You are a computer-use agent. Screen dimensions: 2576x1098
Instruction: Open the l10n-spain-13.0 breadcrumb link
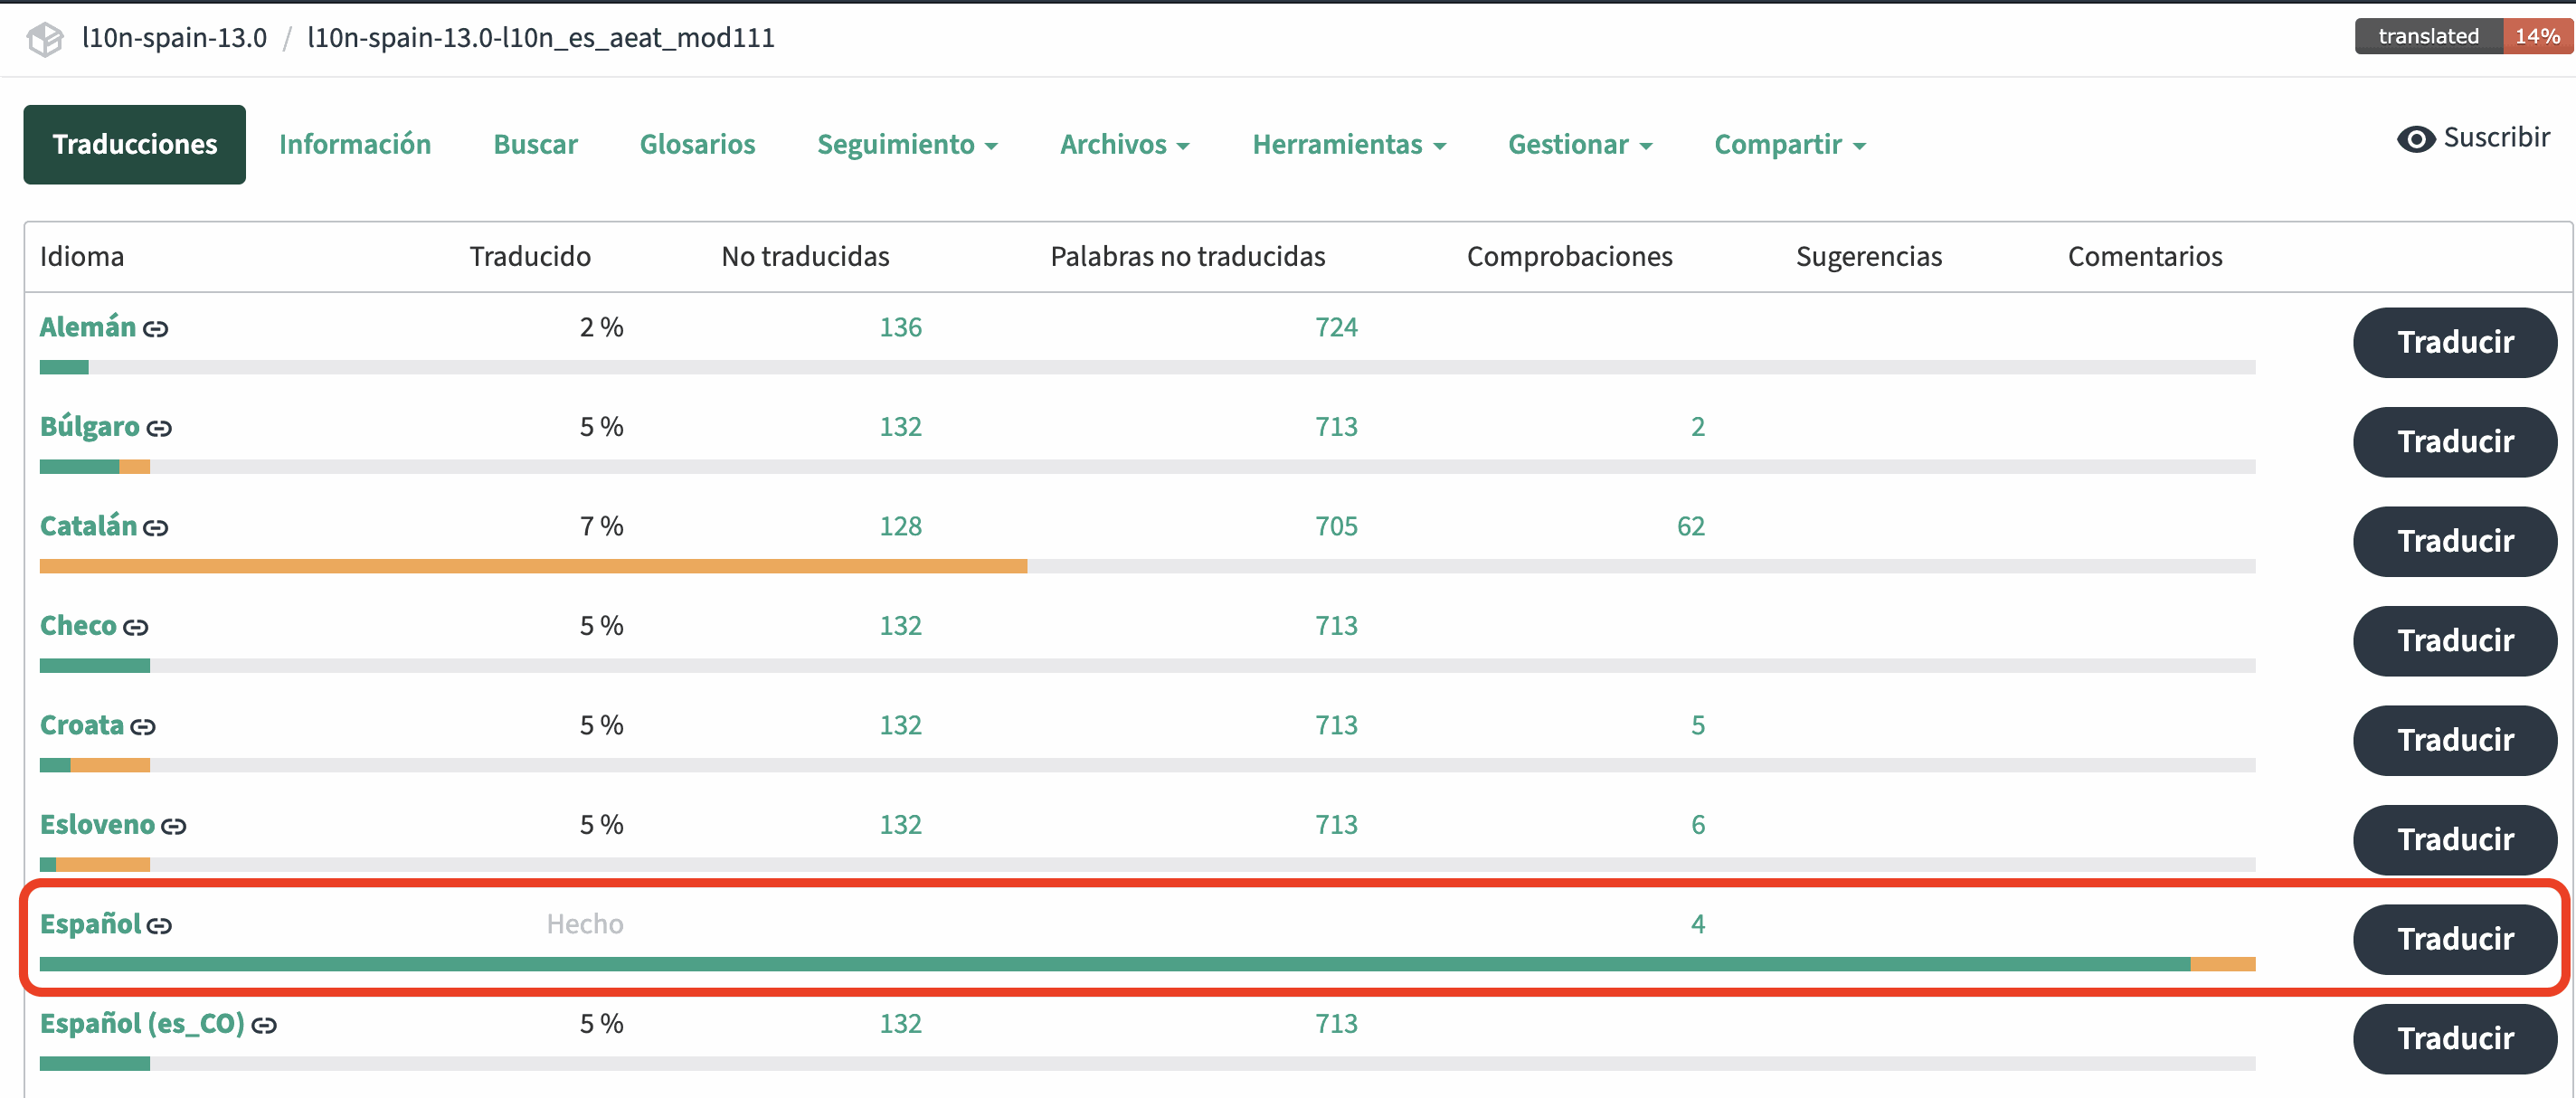click(174, 38)
